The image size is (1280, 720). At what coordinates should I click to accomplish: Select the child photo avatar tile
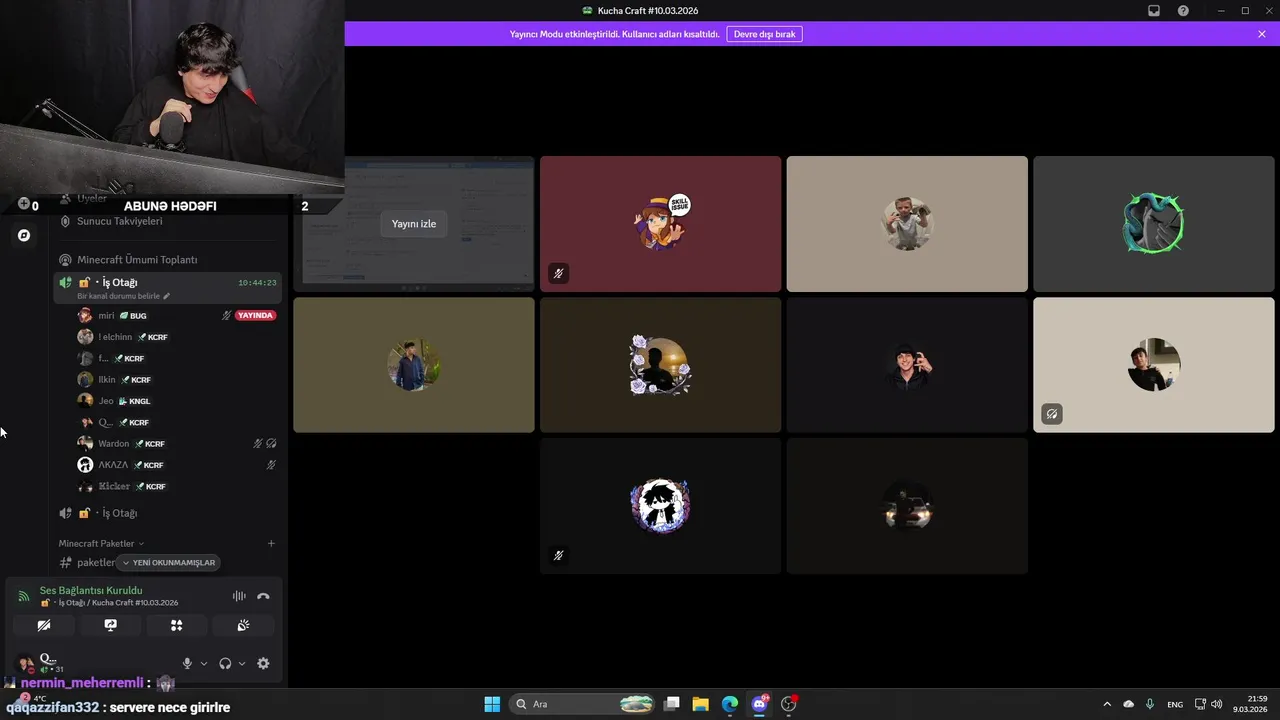tap(907, 224)
